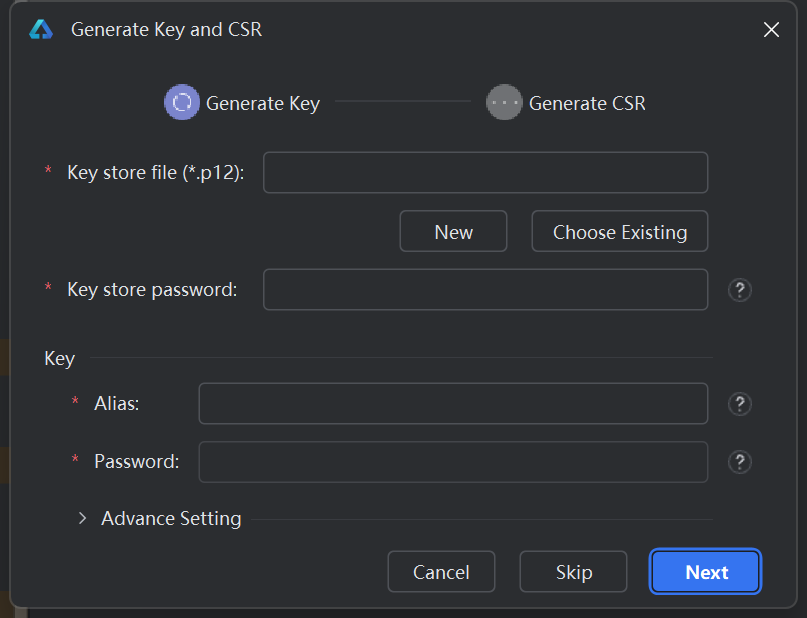The width and height of the screenshot is (807, 618).
Task: Open help icon beside Alias field
Action: (x=740, y=404)
